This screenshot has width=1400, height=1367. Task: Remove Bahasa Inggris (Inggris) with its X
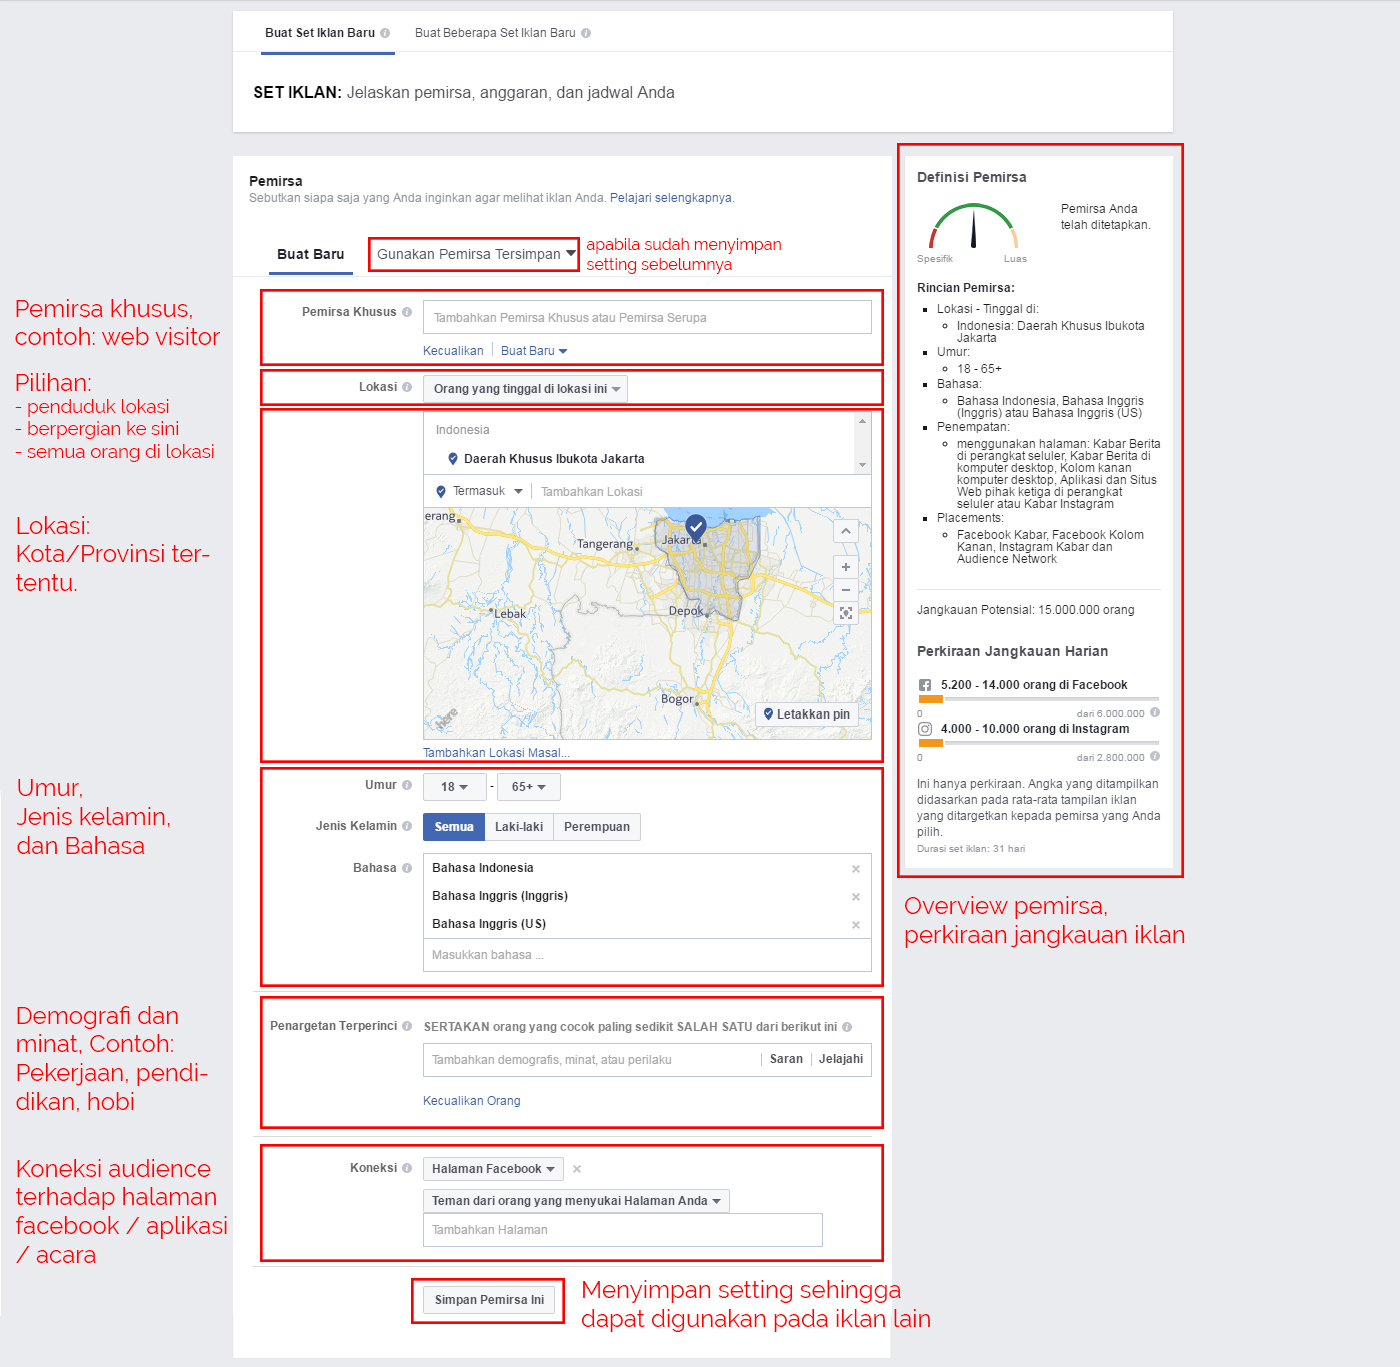(856, 897)
